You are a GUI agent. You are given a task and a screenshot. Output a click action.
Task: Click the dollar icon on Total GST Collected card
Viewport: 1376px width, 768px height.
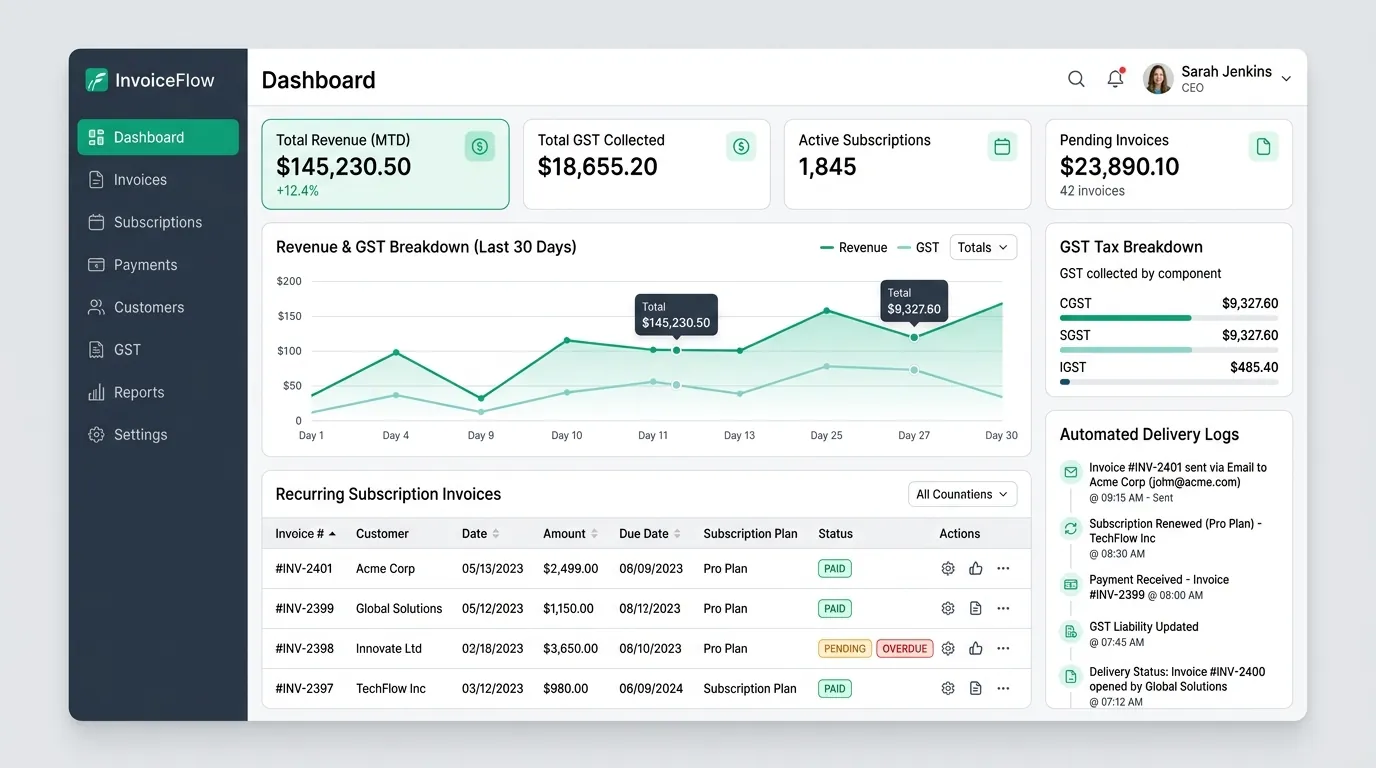click(x=741, y=147)
